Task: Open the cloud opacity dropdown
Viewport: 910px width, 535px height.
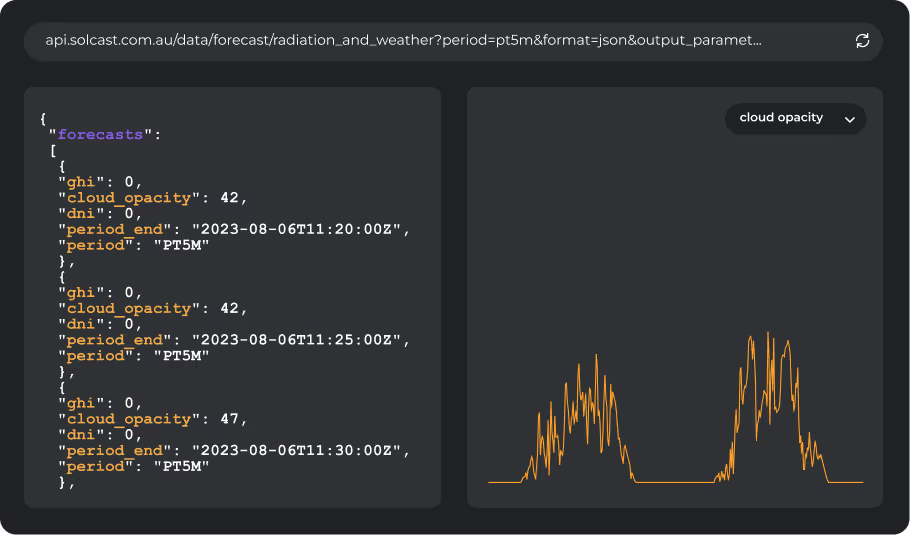Action: pyautogui.click(x=795, y=118)
